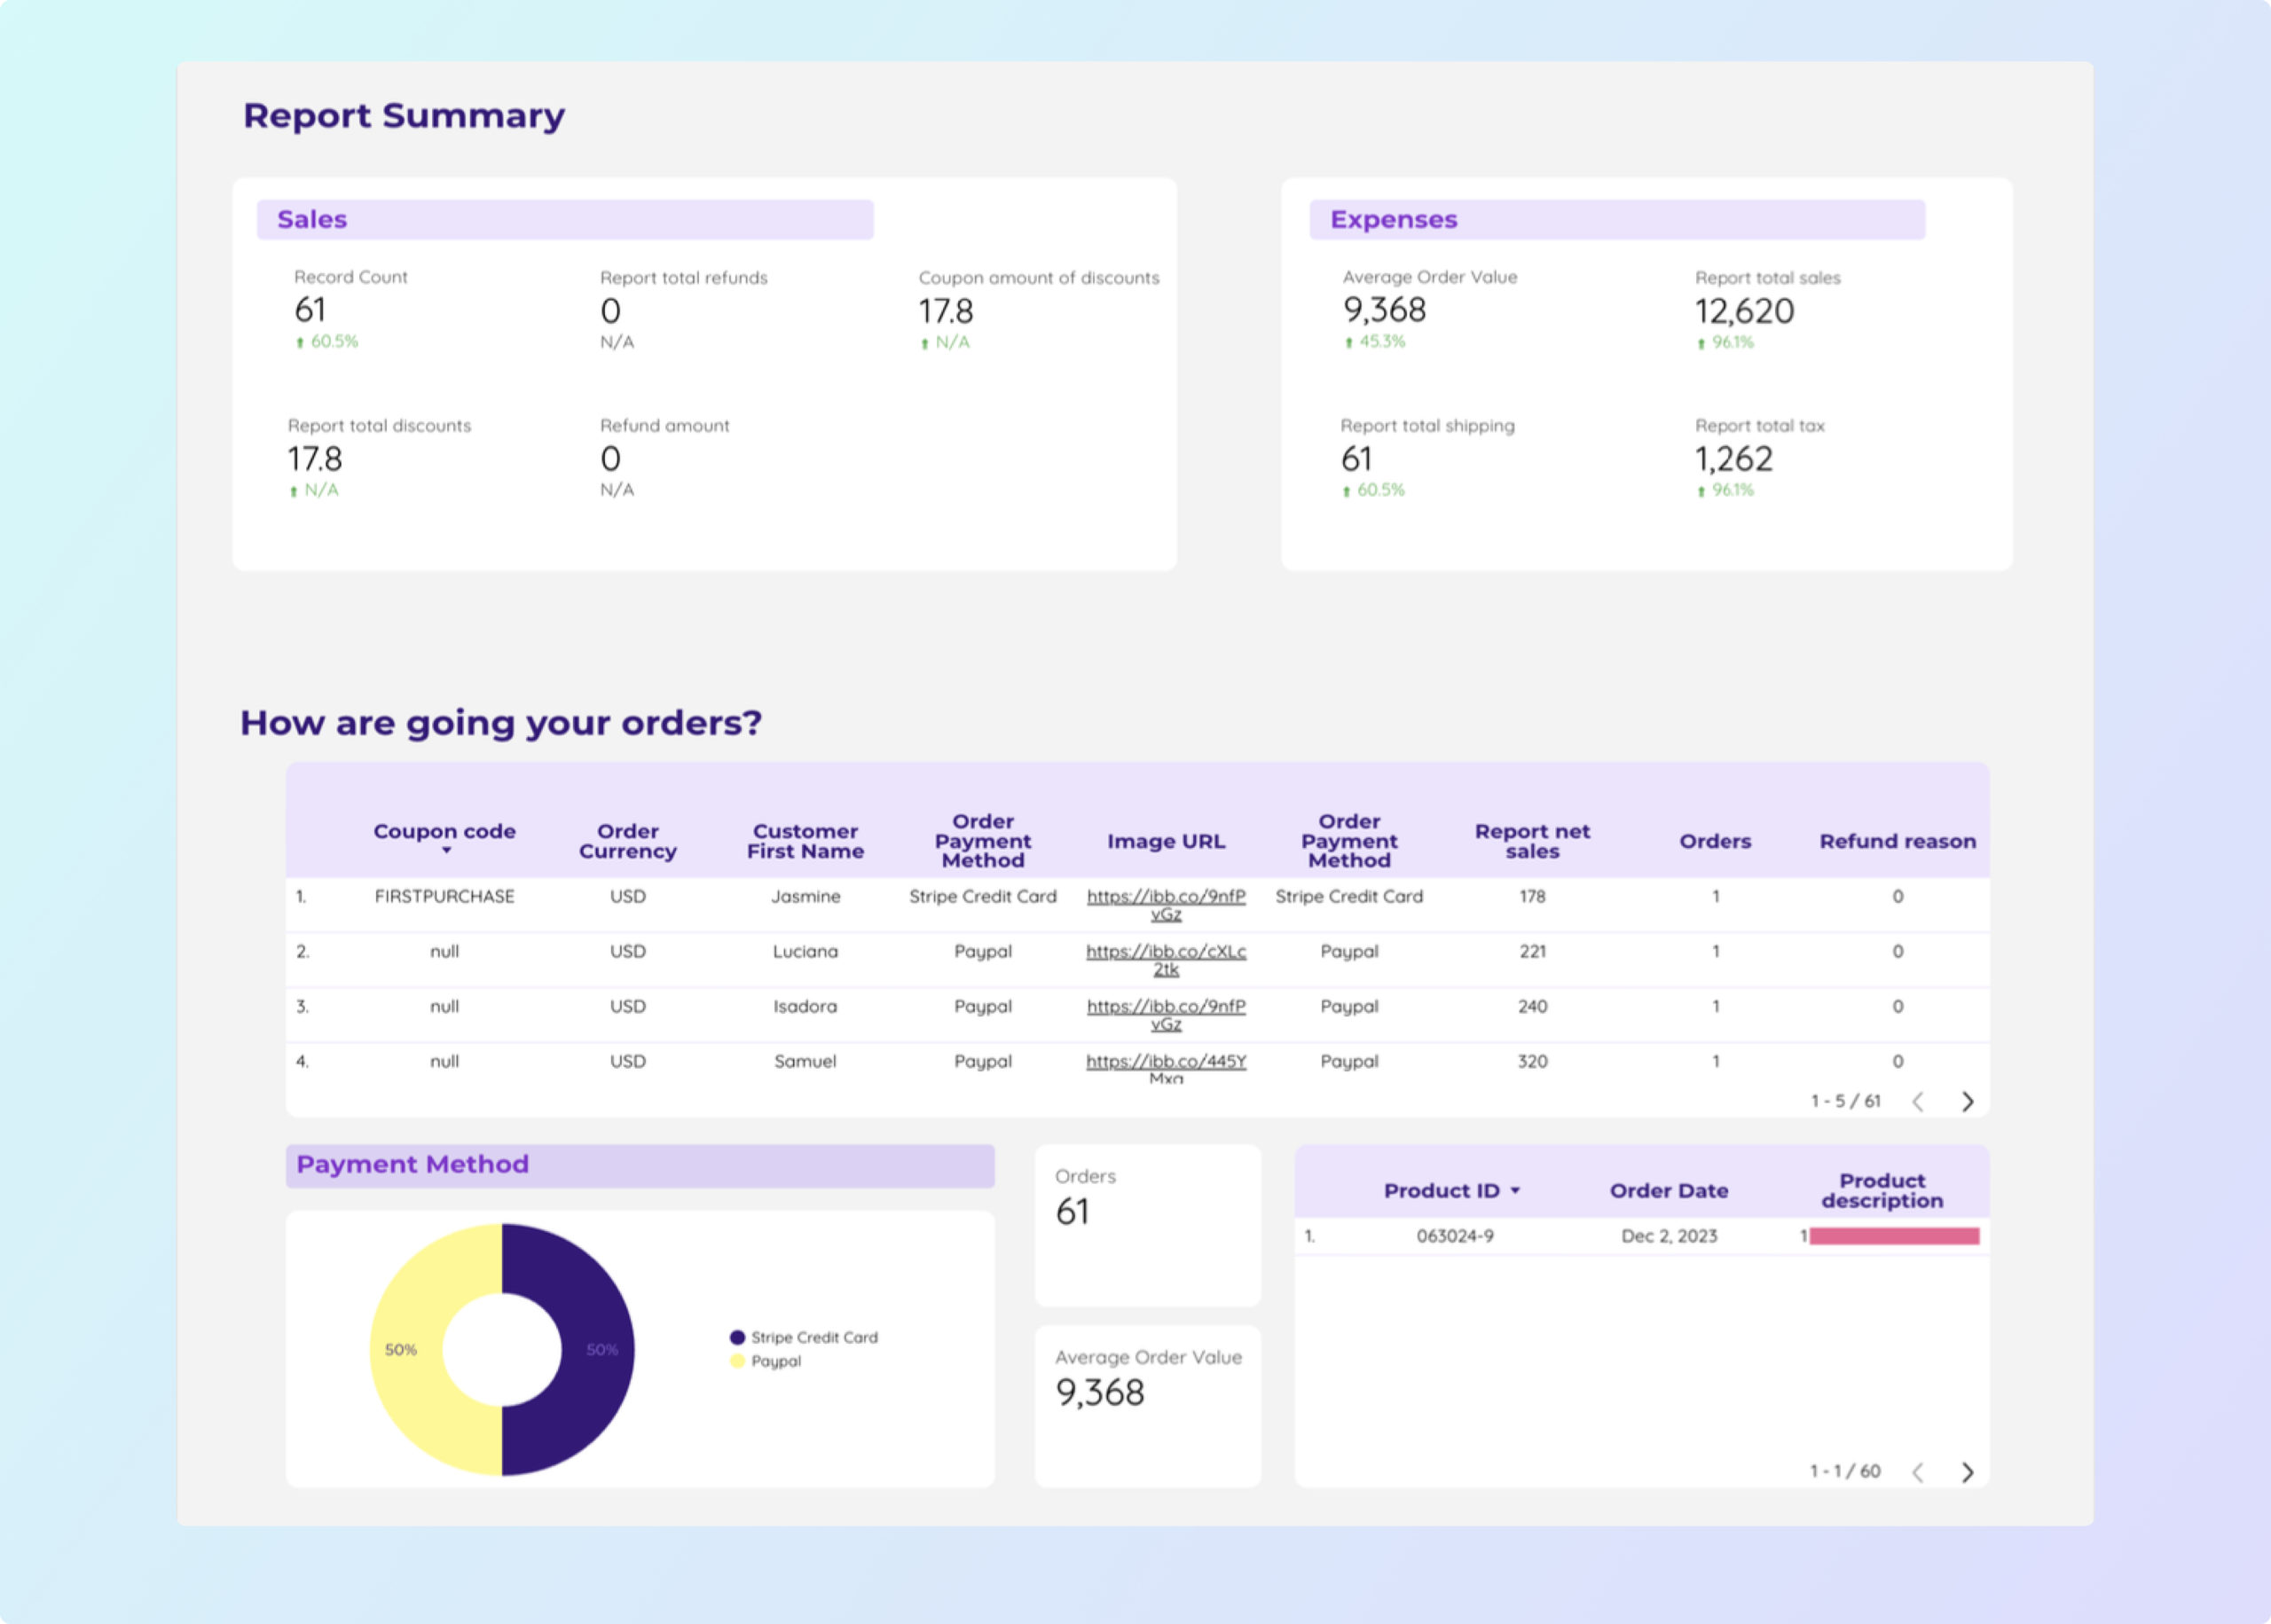Image resolution: width=2271 pixels, height=1624 pixels.
Task: Sort by Customer First Name header
Action: coord(805,841)
